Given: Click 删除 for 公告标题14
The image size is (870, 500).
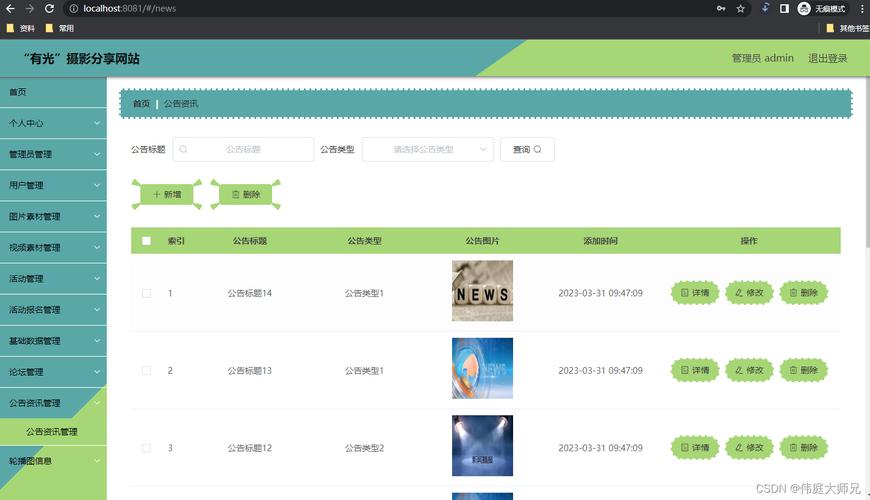Looking at the screenshot, I should (x=803, y=292).
